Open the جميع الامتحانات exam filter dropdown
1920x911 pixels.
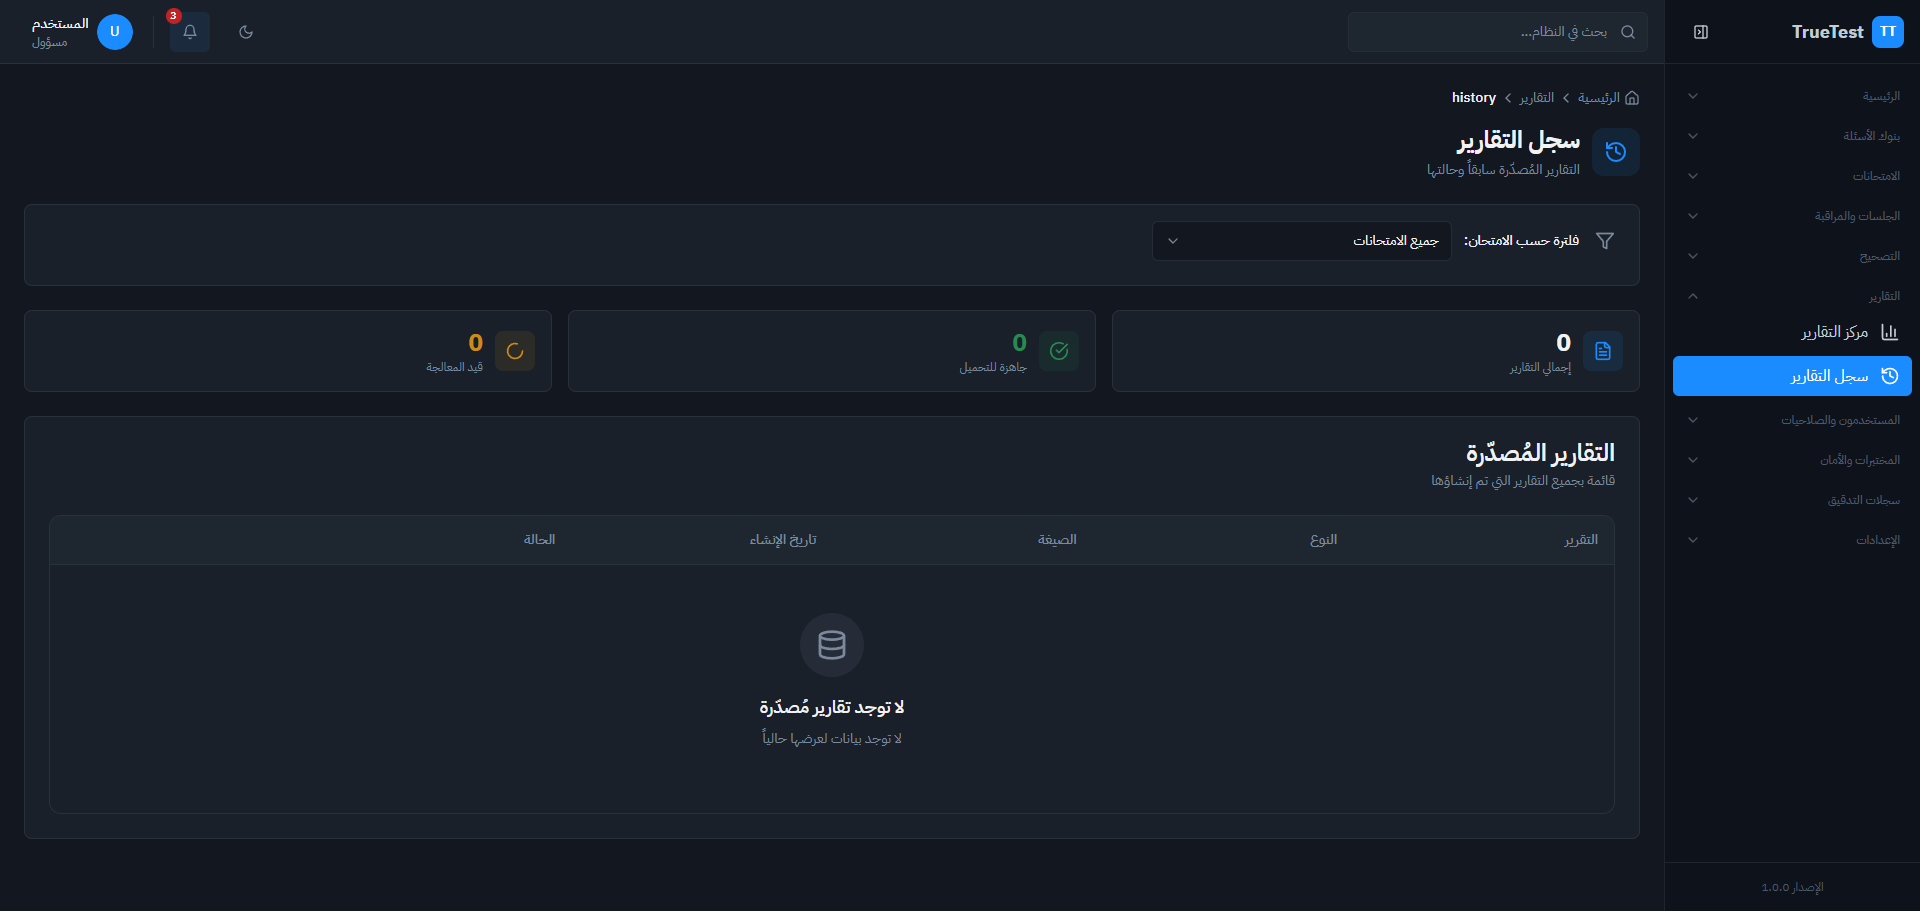point(1301,241)
